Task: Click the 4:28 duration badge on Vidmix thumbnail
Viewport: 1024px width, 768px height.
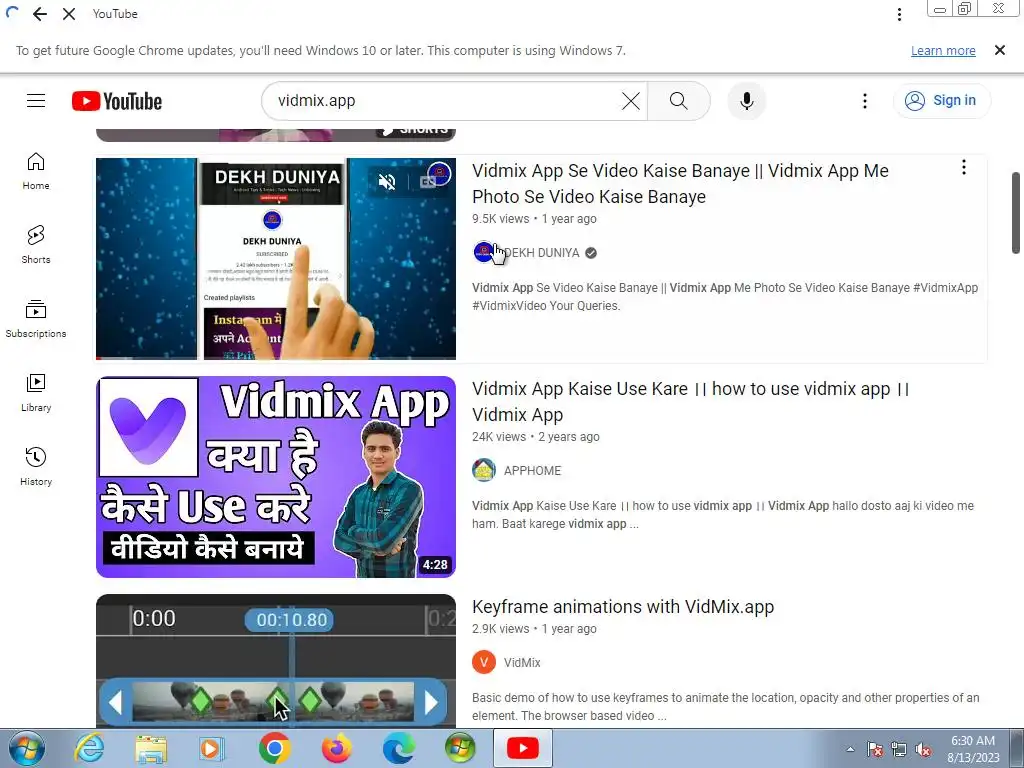Action: 435,564
